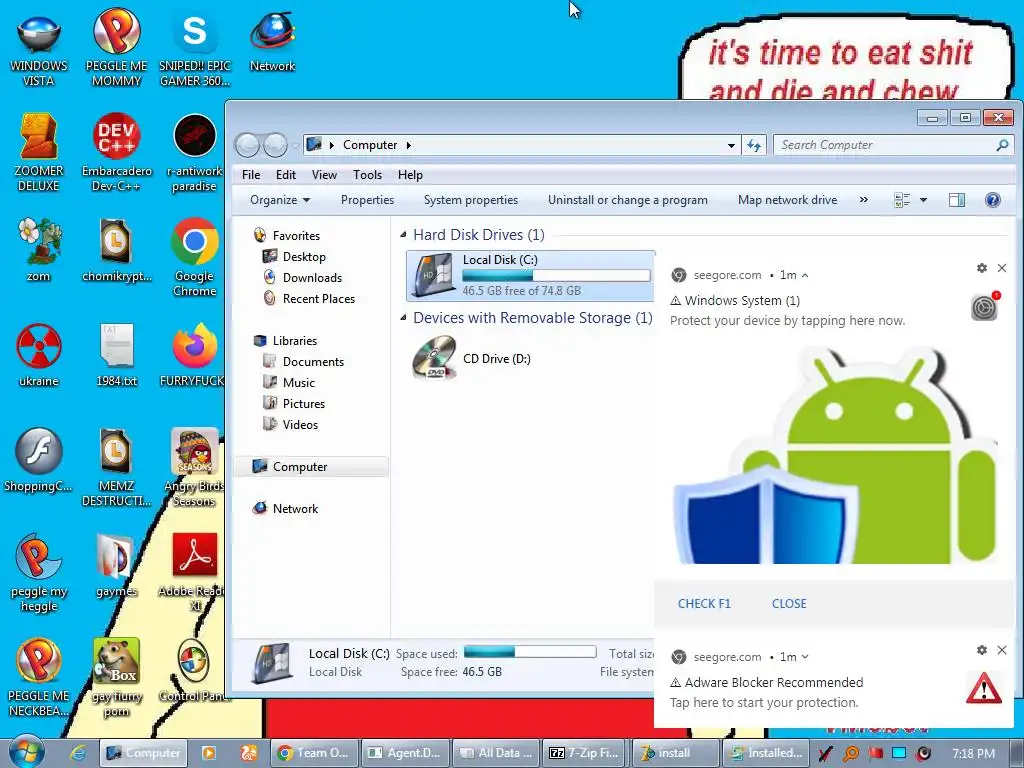Open the Tools menu
Screen dimensions: 1024x768
[x=367, y=174]
